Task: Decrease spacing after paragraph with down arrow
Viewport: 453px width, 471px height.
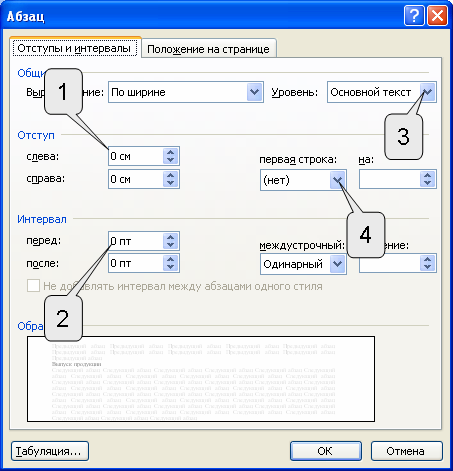Action: [170, 267]
